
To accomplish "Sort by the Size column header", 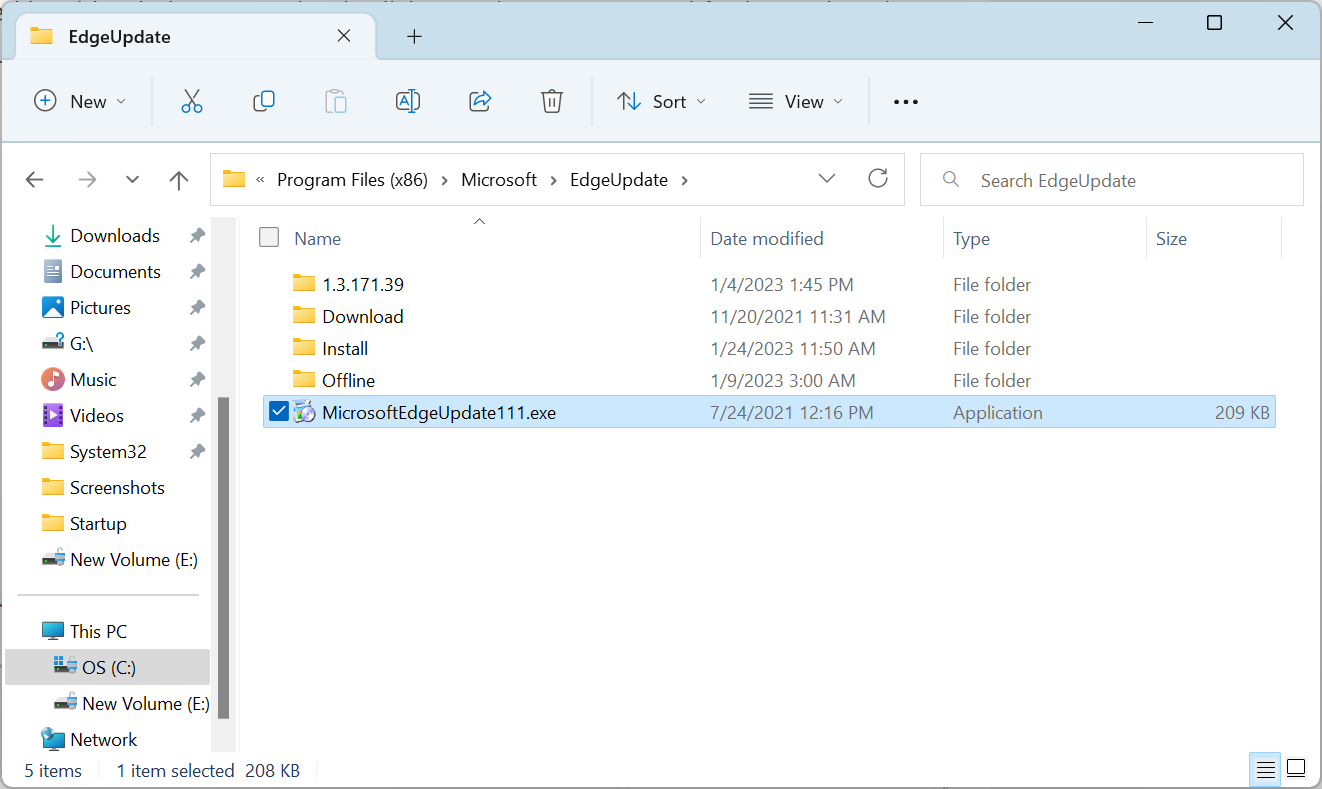I will click(x=1171, y=238).
